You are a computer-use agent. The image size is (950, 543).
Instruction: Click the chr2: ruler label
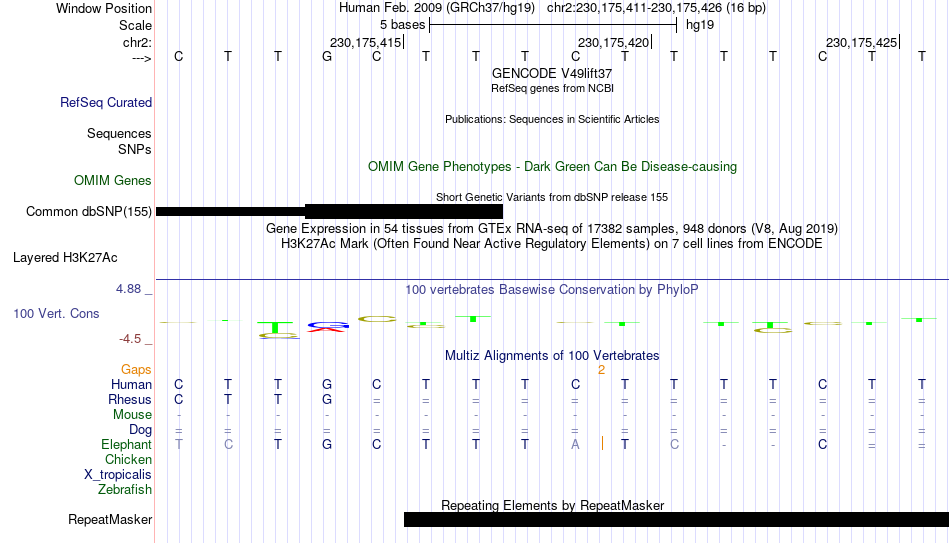point(137,42)
